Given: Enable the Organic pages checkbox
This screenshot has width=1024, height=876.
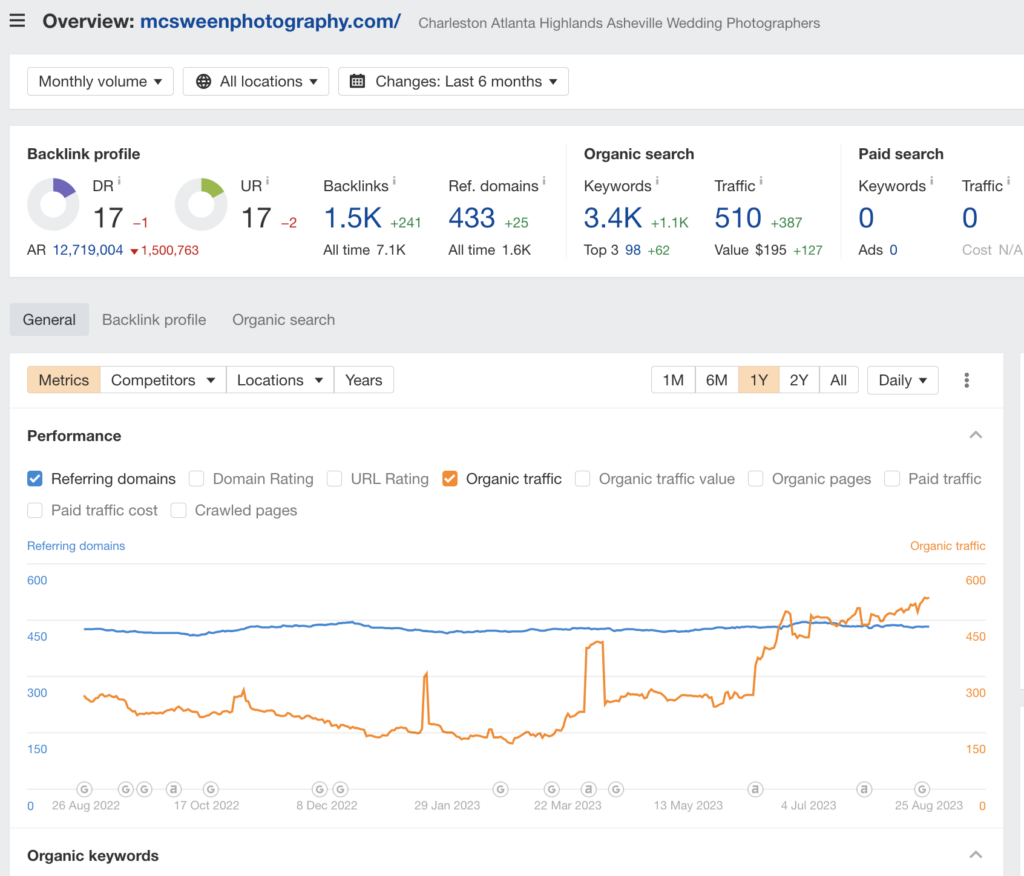Looking at the screenshot, I should (x=756, y=479).
